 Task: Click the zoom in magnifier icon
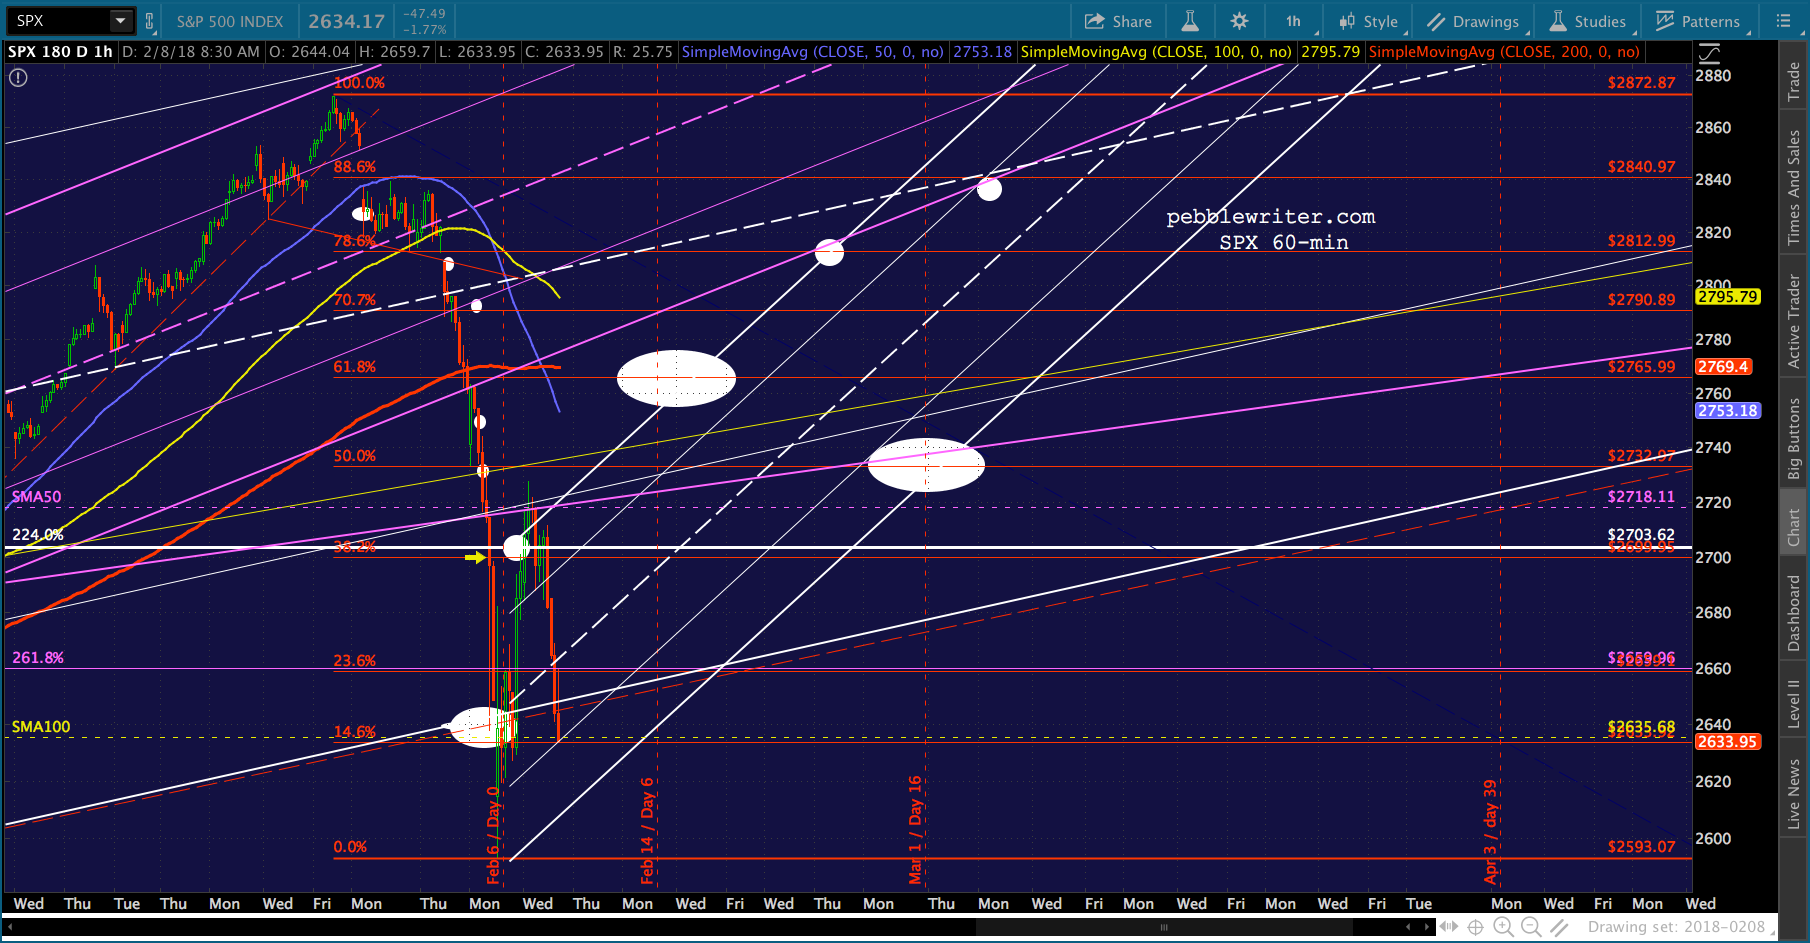click(1503, 927)
